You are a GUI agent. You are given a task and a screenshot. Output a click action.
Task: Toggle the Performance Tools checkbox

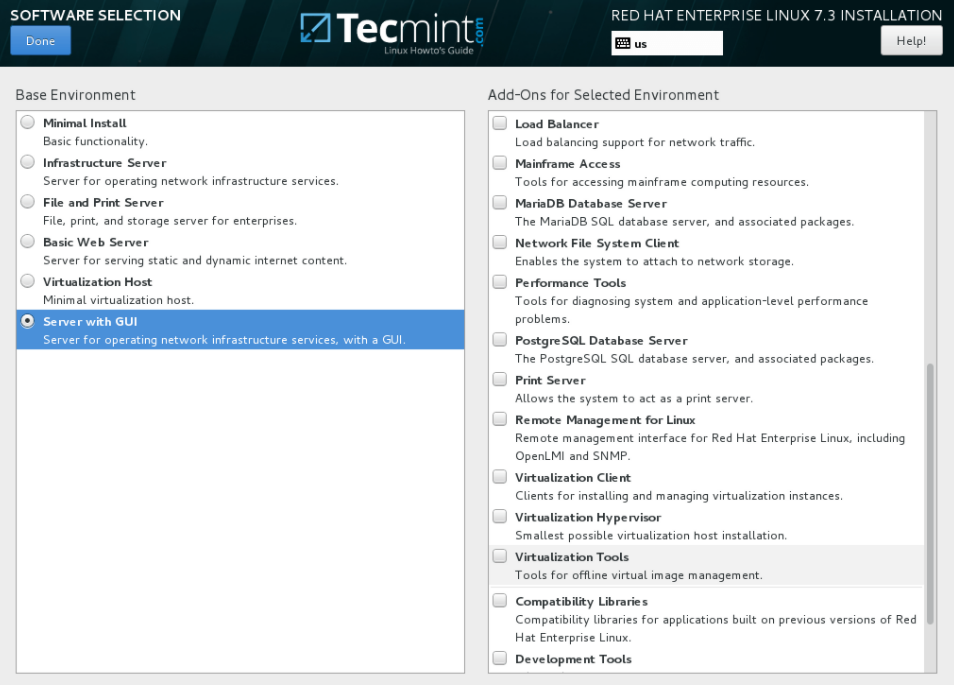(500, 282)
